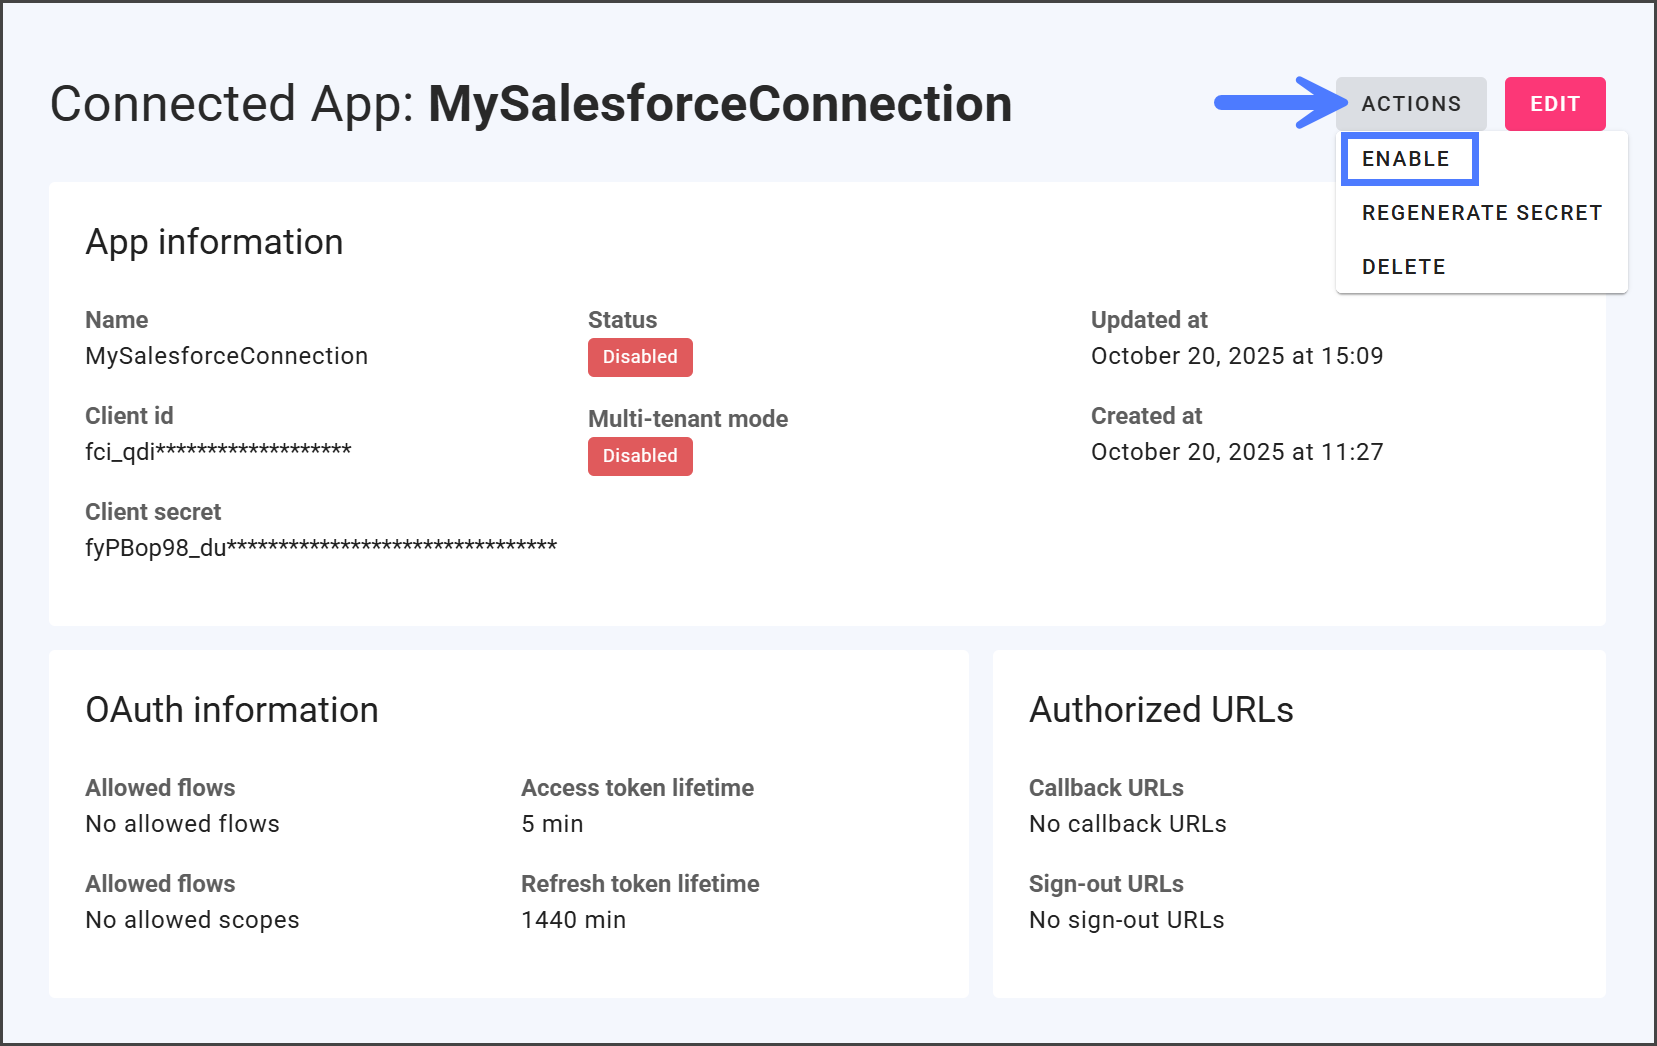Click the Disabled badge under Multi-tenant mode

click(x=639, y=456)
